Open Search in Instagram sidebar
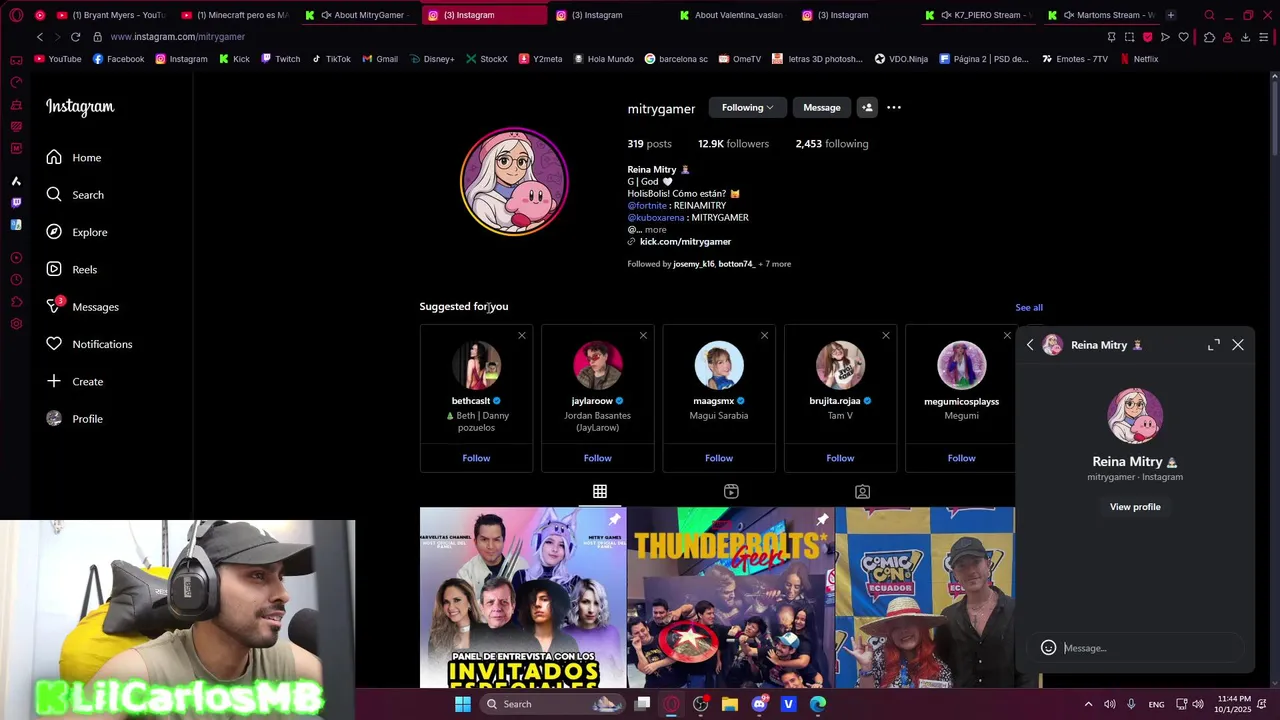 pyautogui.click(x=74, y=195)
